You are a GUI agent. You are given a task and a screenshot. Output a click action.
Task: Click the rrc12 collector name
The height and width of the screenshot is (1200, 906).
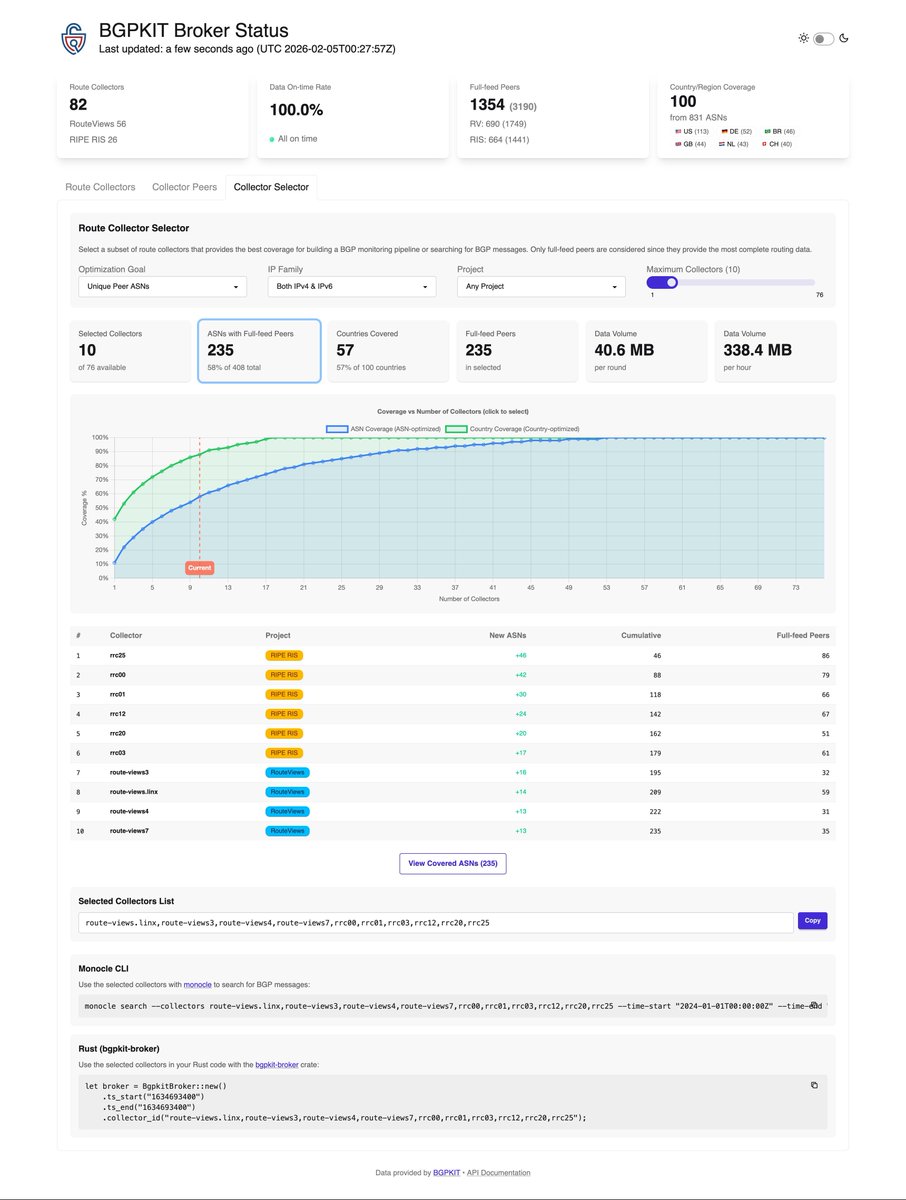pyautogui.click(x=120, y=714)
